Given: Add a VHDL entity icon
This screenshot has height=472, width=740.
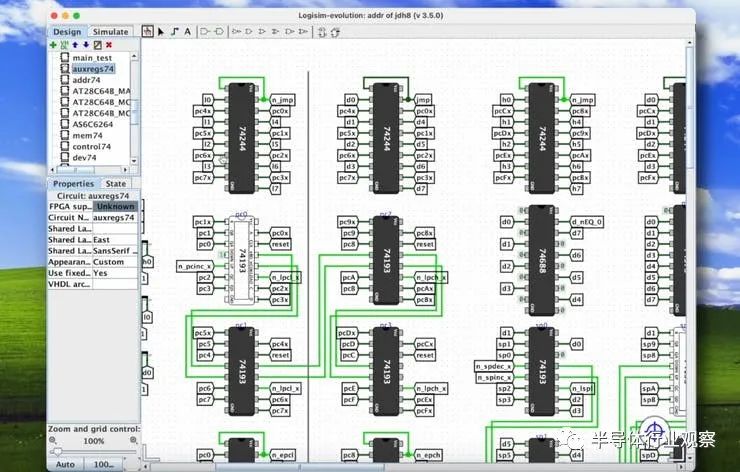Looking at the screenshot, I should pyautogui.click(x=64, y=45).
